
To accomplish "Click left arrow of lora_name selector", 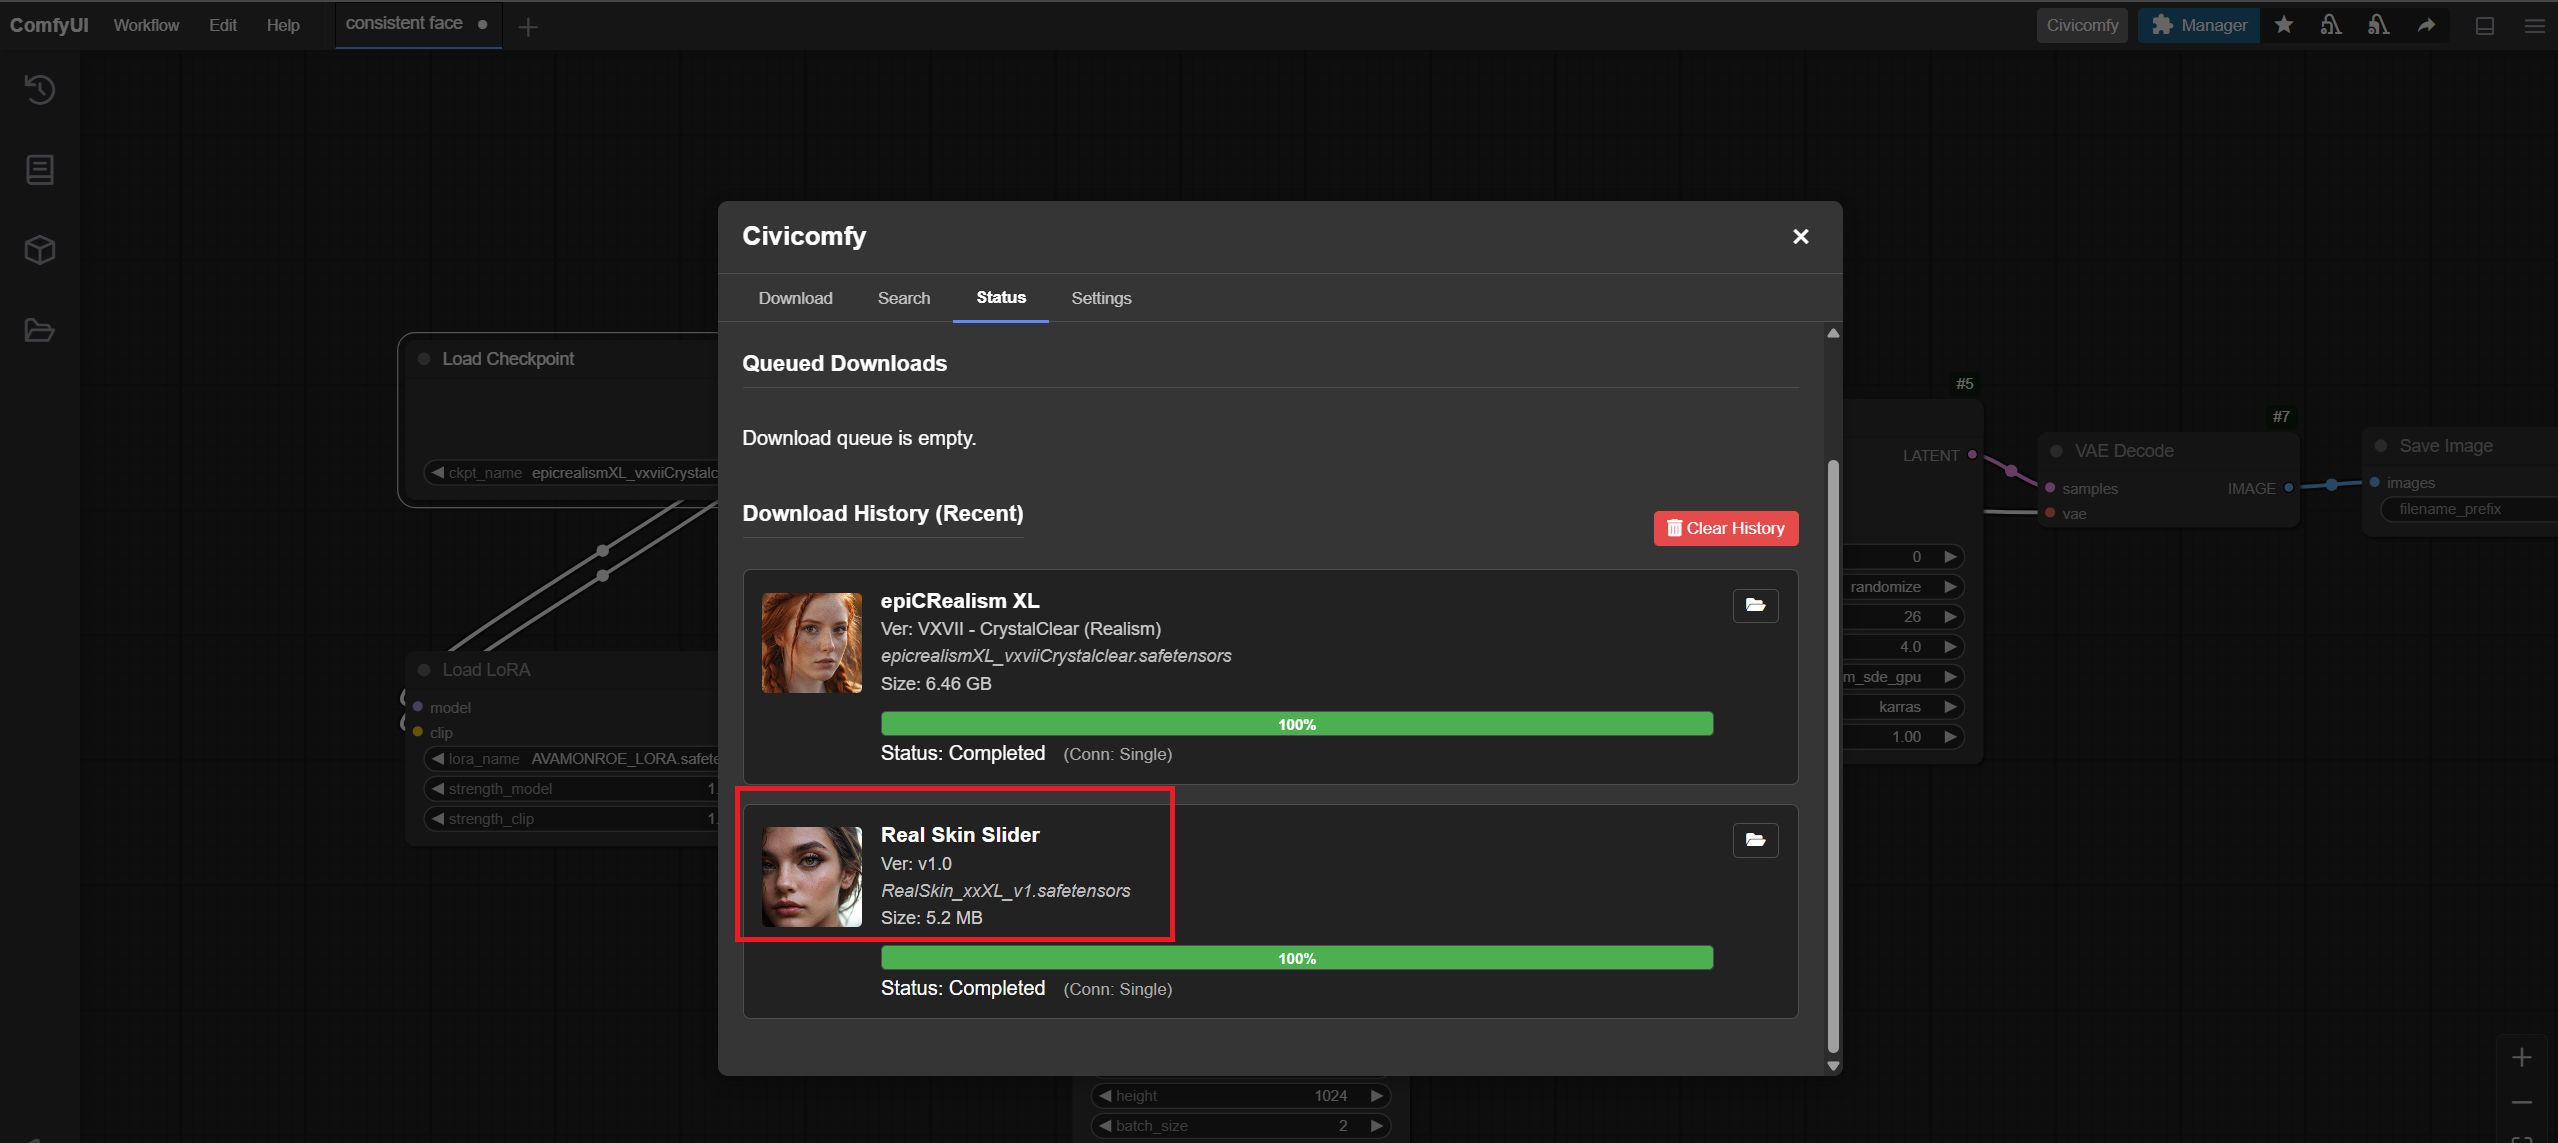I will pyautogui.click(x=438, y=759).
